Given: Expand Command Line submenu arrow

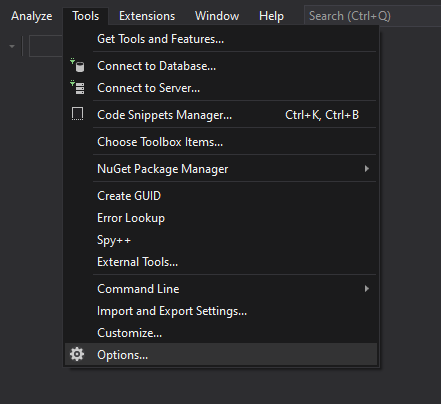Looking at the screenshot, I should [367, 289].
